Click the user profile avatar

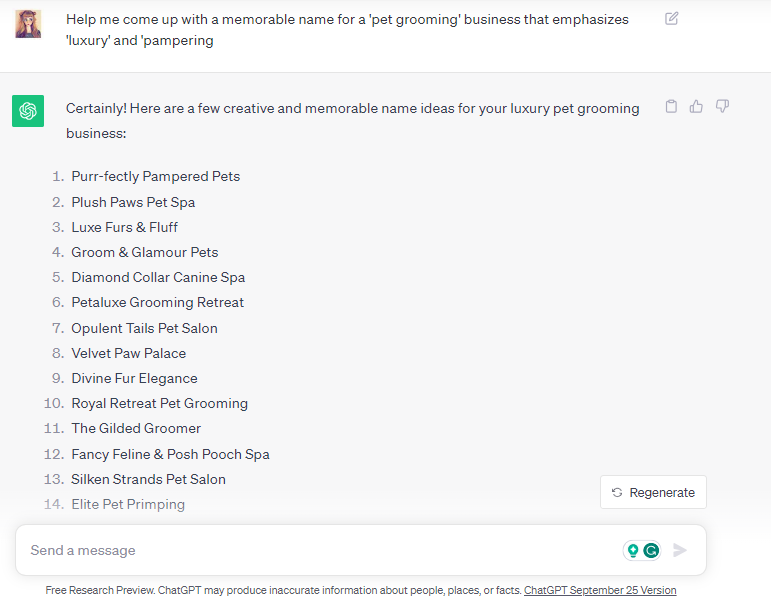tap(28, 23)
